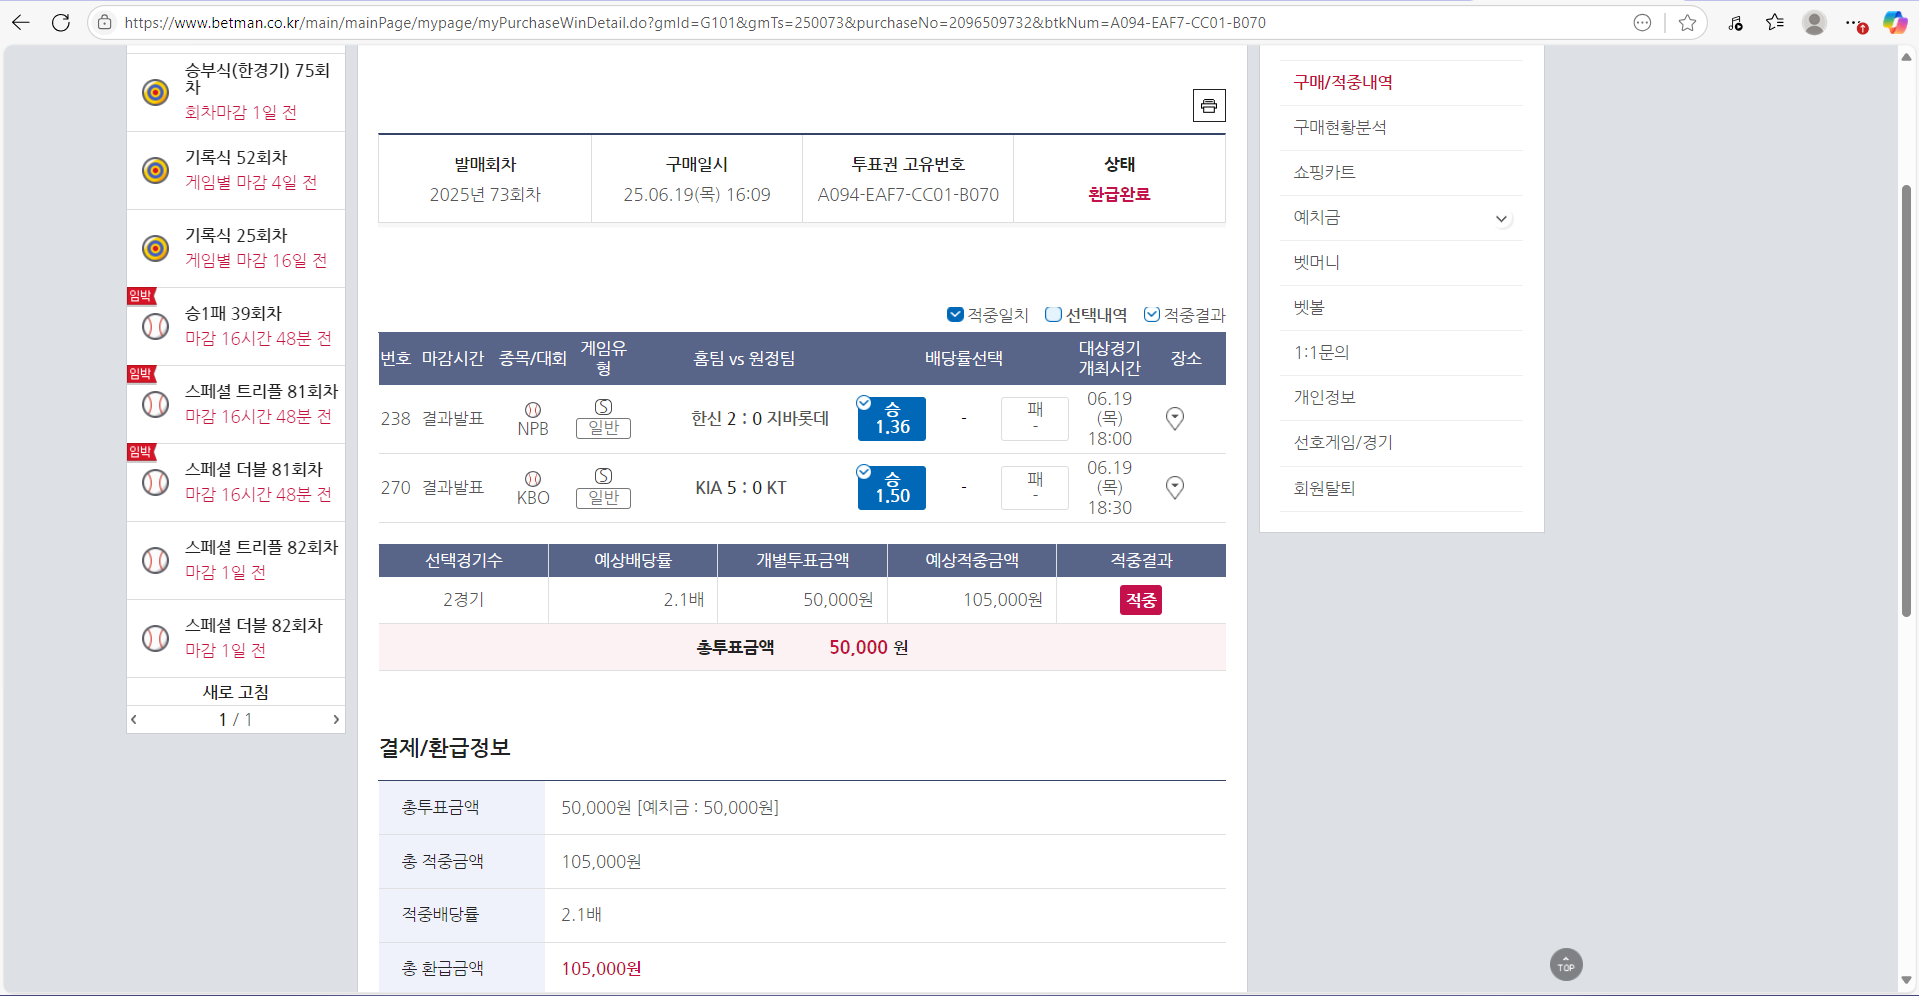Reload the page with the refresh icon
Screen dimensions: 1919x996
(60, 22)
